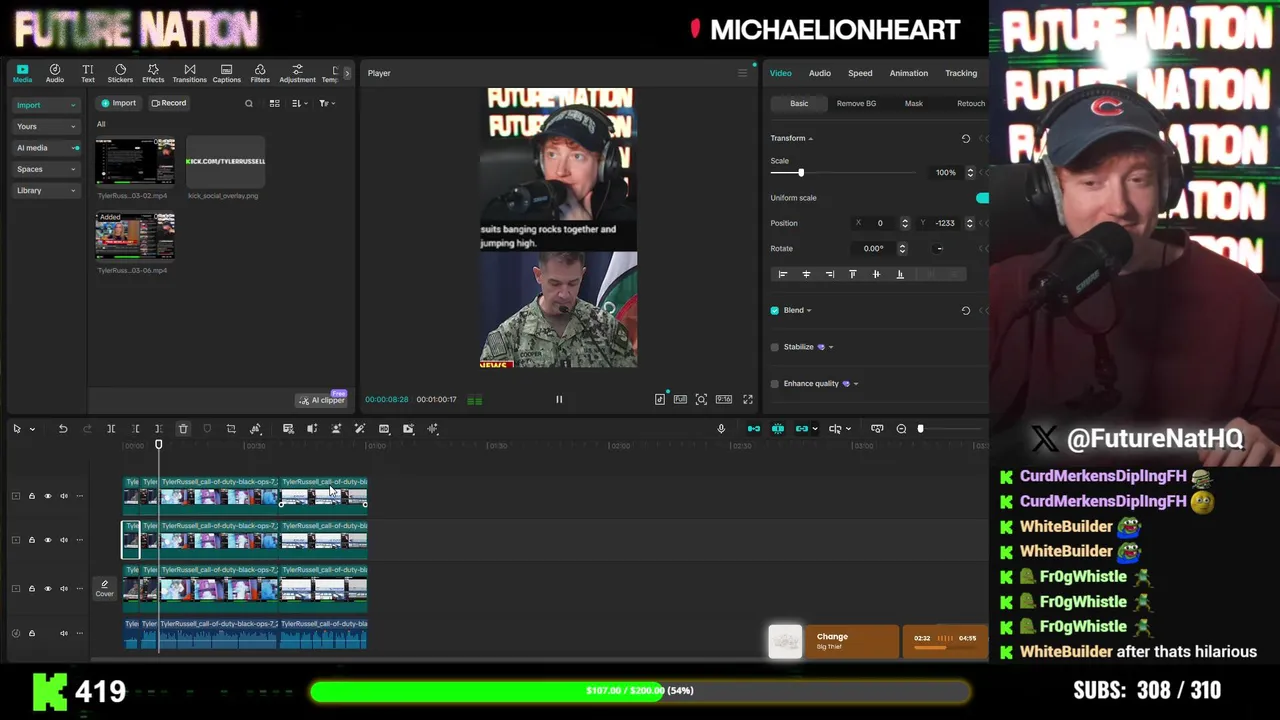Screen dimensions: 1280x720
Task: Open the Text tool panel
Action: click(x=88, y=73)
